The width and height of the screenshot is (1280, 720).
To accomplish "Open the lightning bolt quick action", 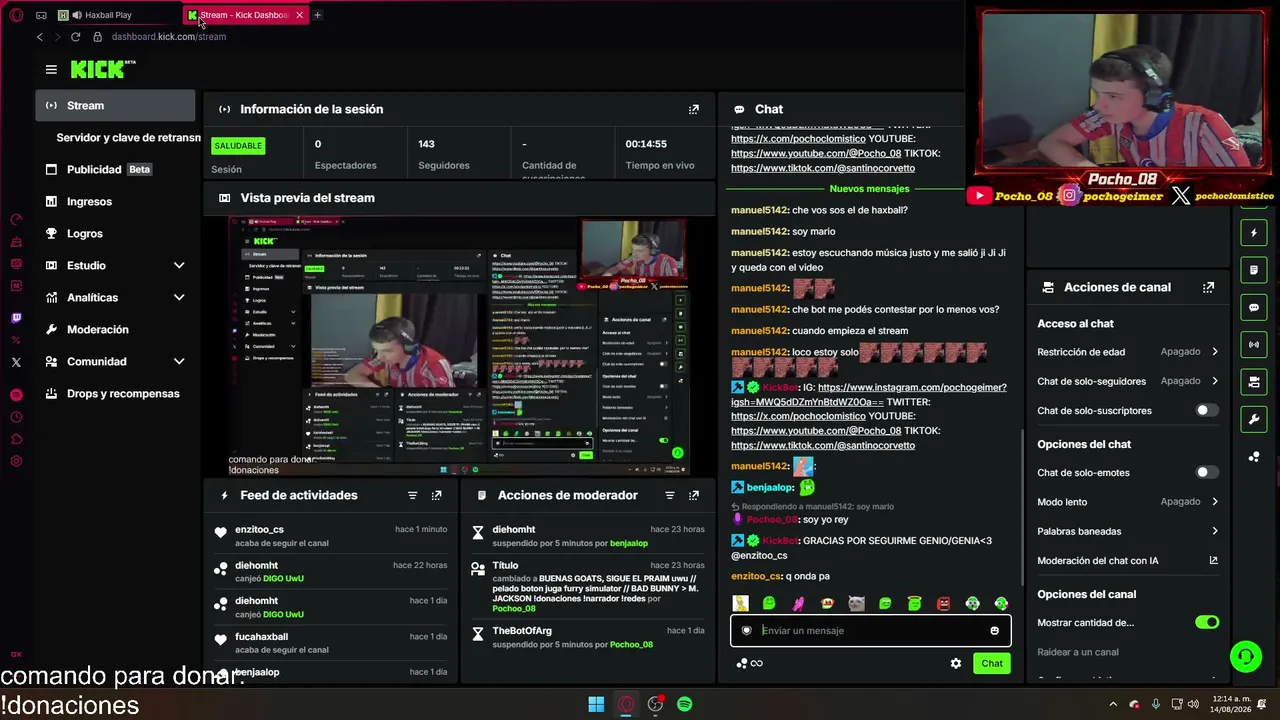I will tap(1254, 233).
